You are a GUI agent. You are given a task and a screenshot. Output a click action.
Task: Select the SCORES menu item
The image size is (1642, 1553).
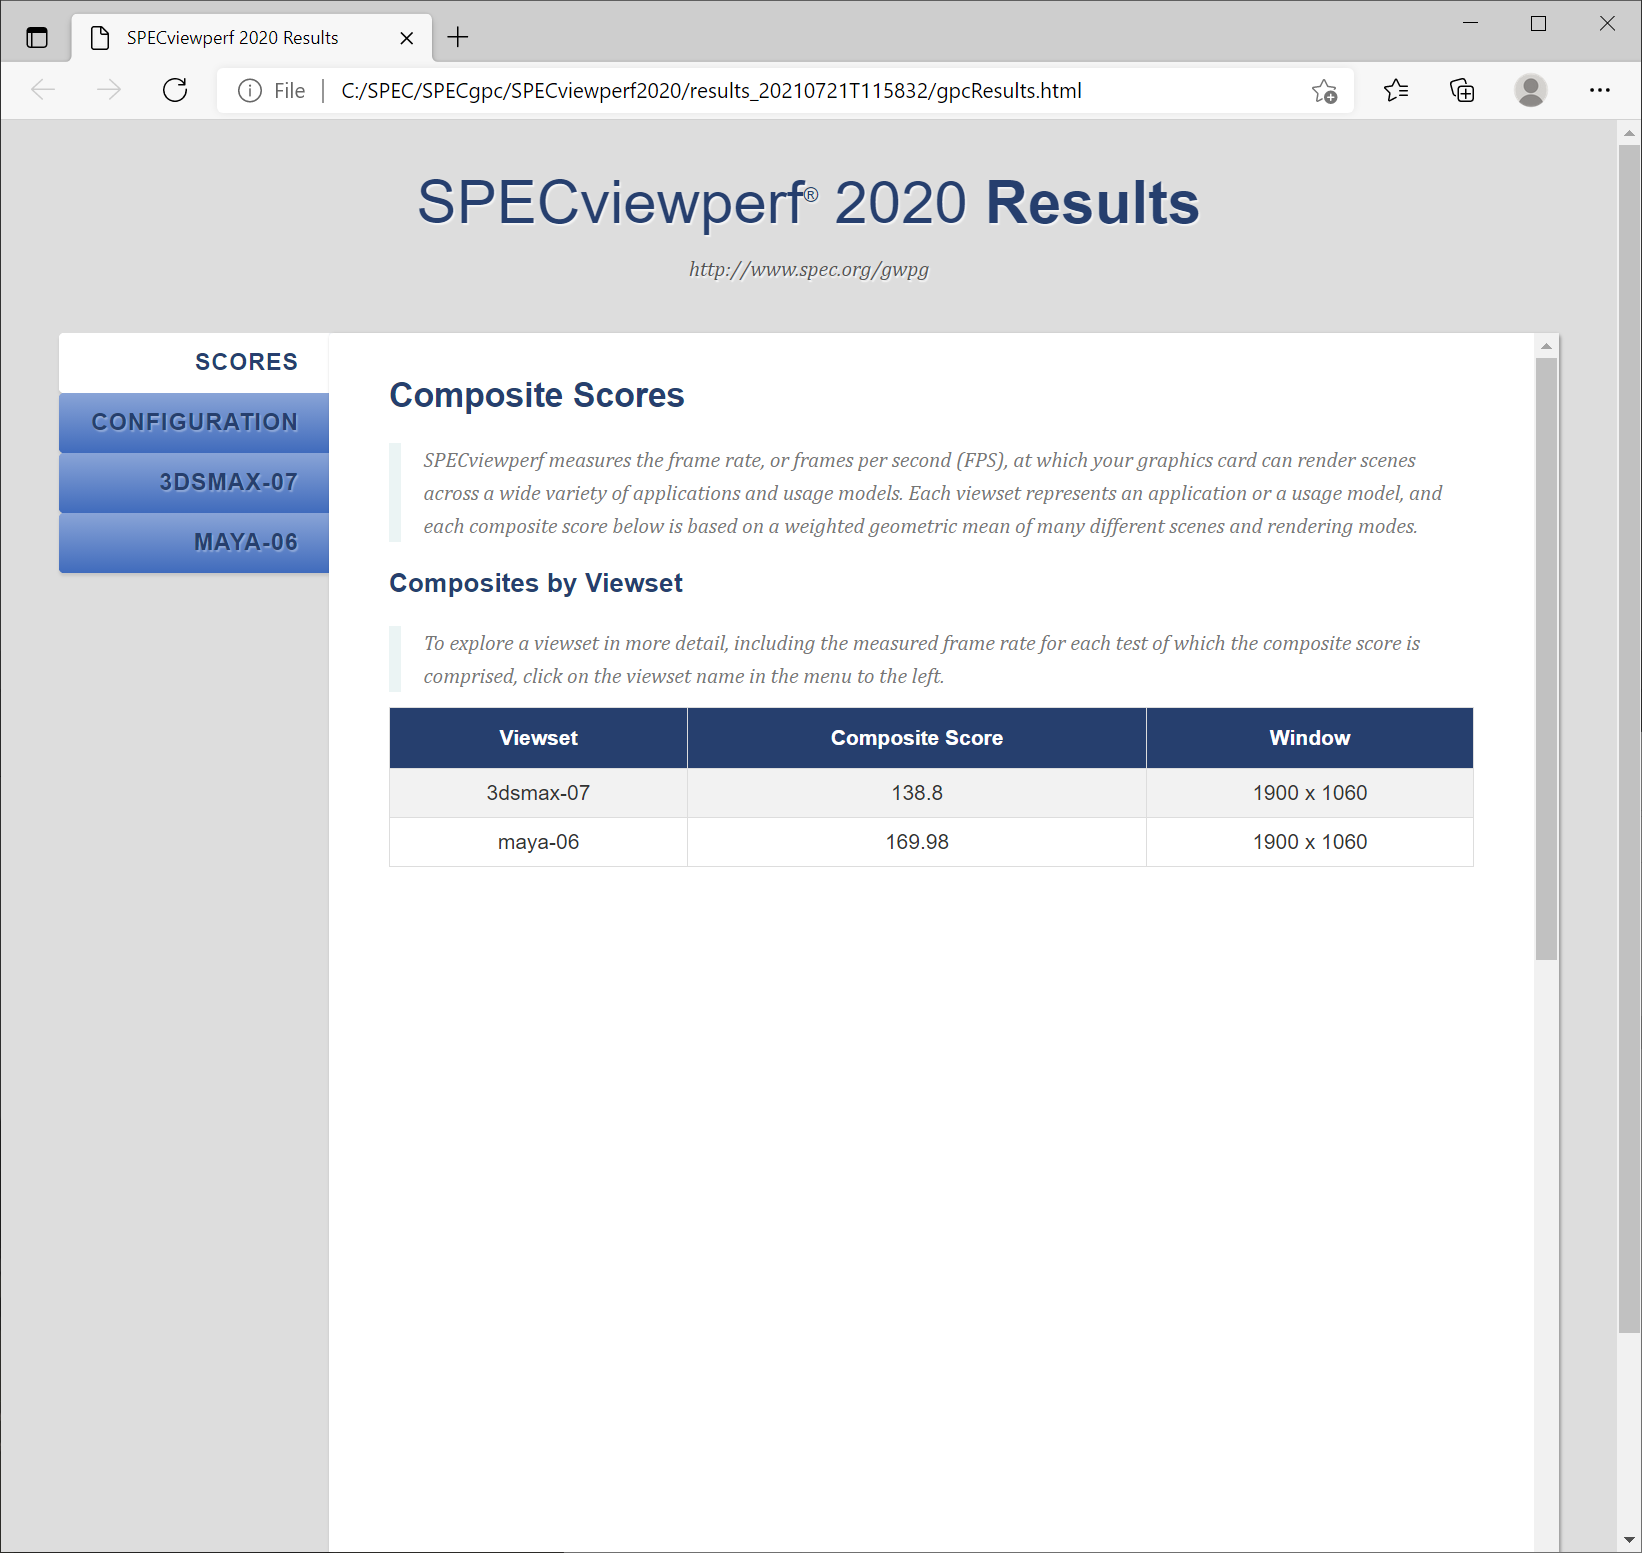194,362
